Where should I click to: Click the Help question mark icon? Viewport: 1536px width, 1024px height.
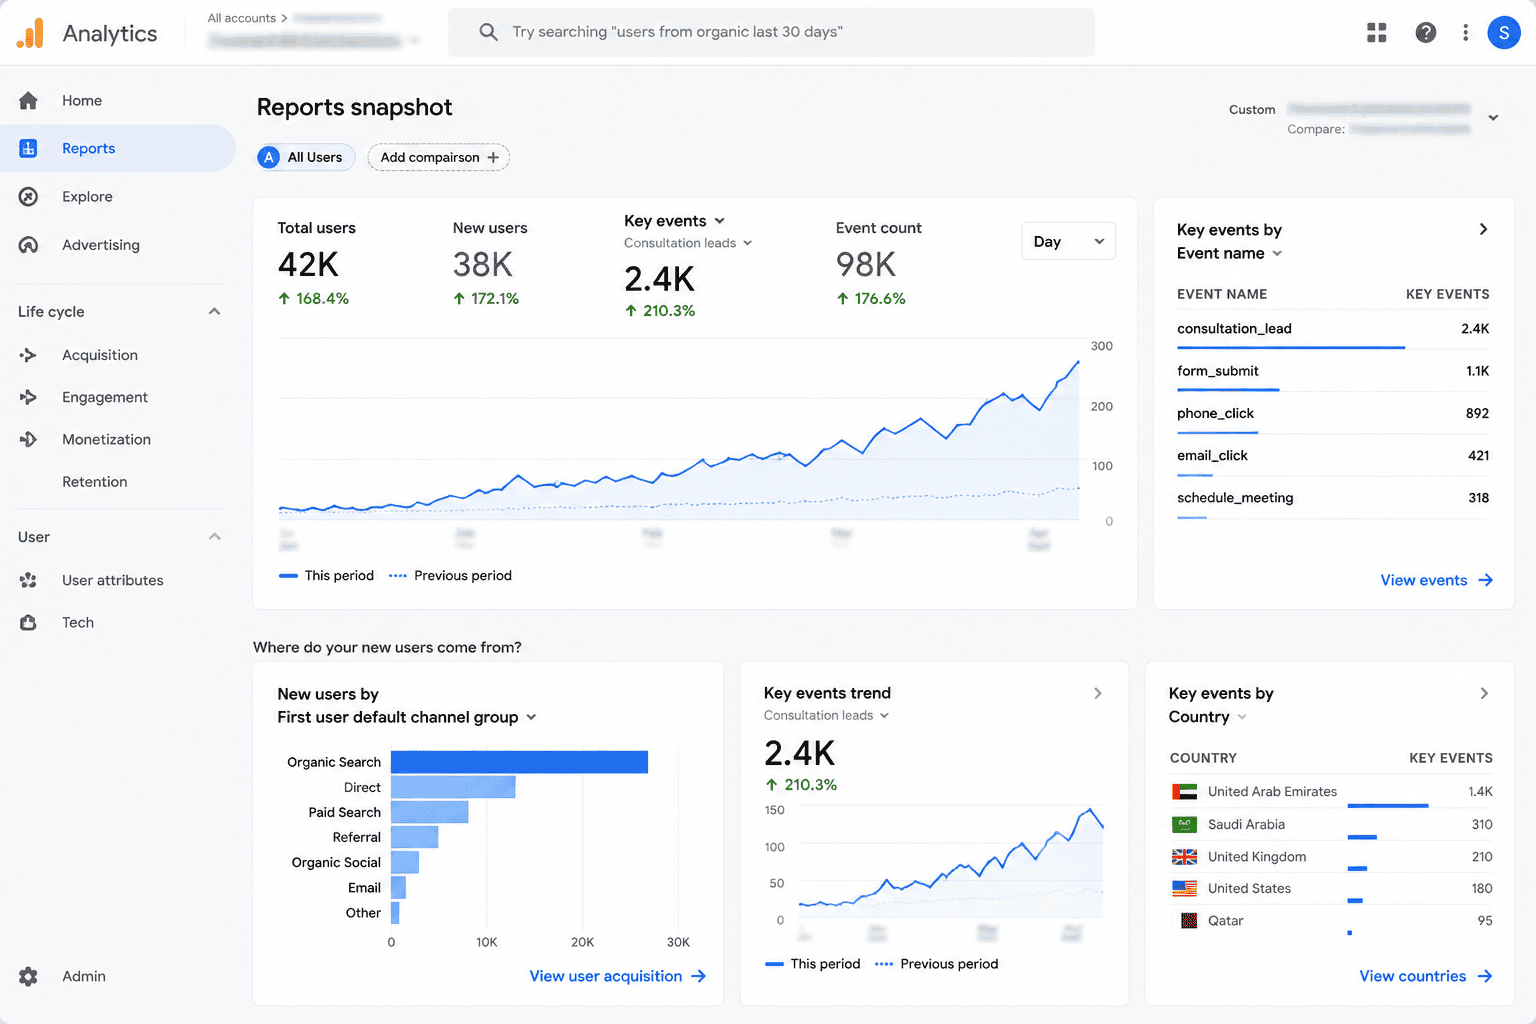point(1426,33)
